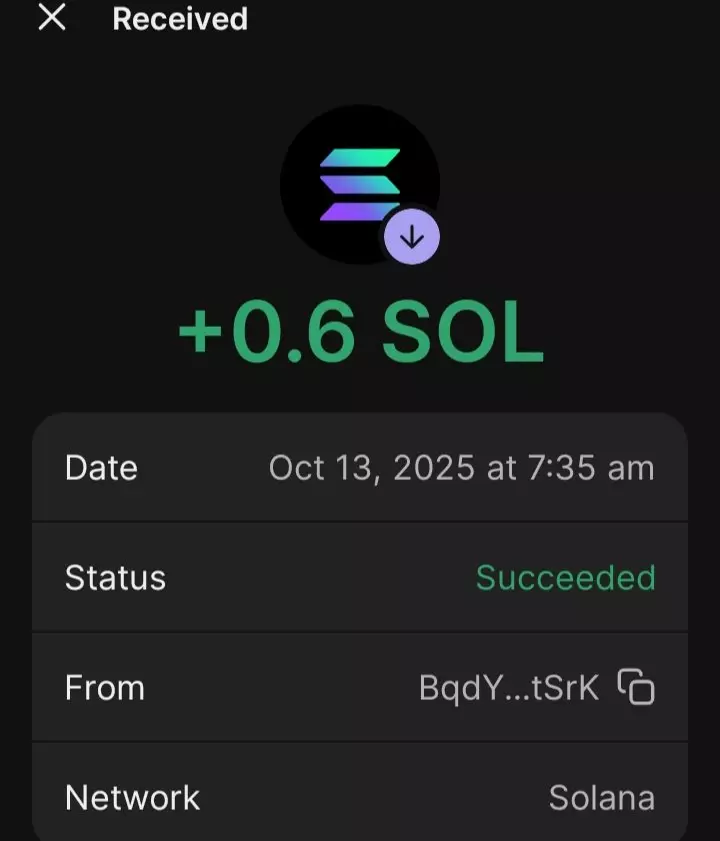Tap the purple received arrow badge
The height and width of the screenshot is (841, 720).
pos(412,237)
